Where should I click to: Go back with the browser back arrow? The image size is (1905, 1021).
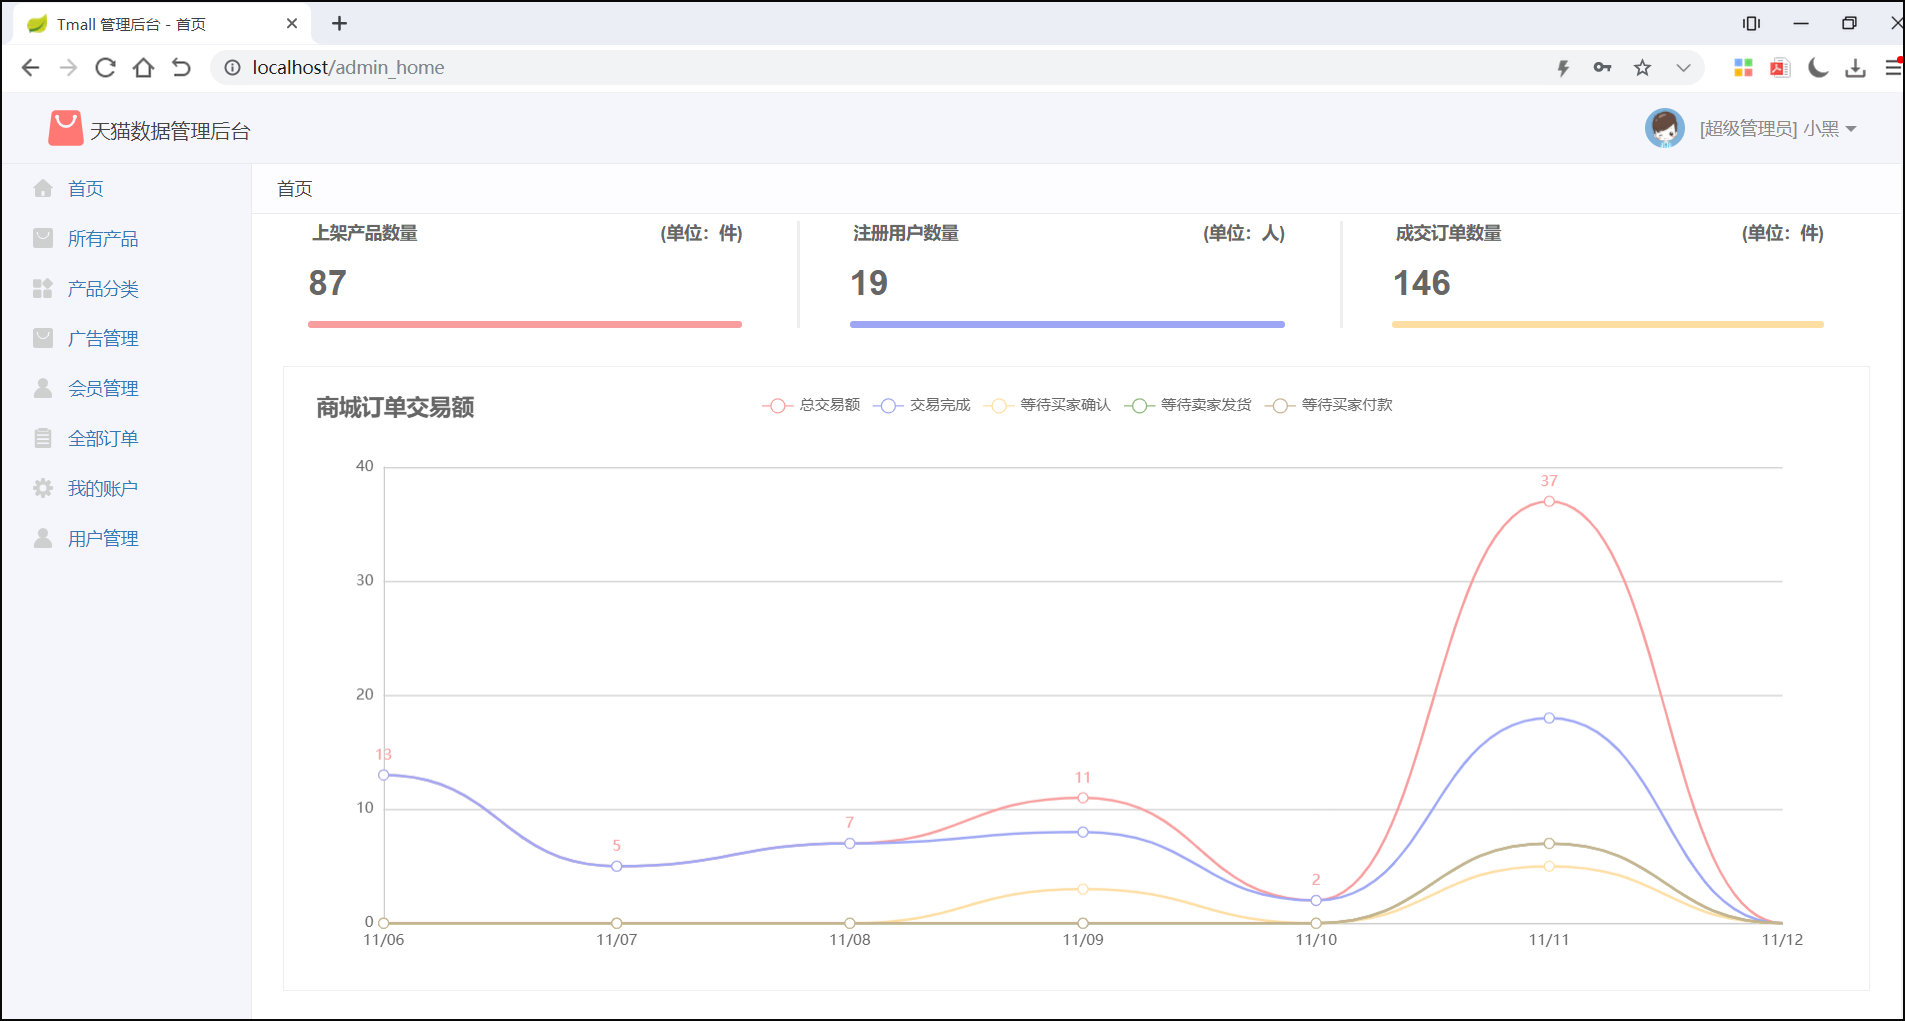click(30, 67)
